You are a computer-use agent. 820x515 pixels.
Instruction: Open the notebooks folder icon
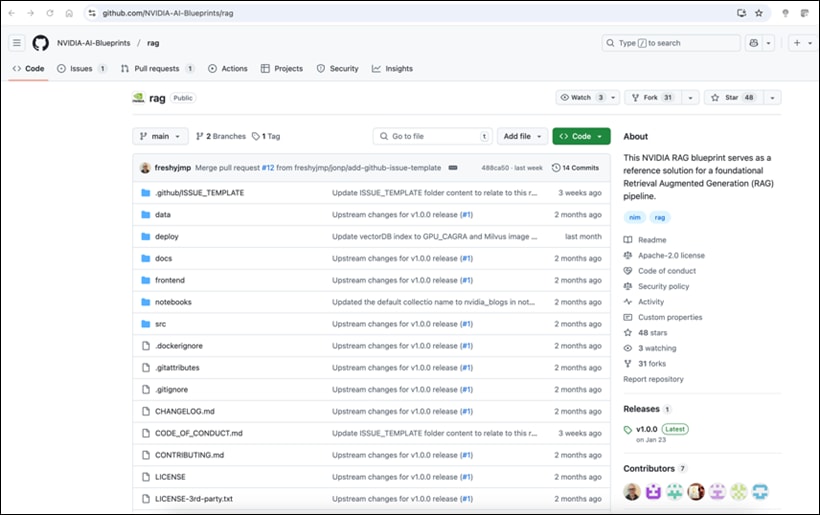[146, 302]
